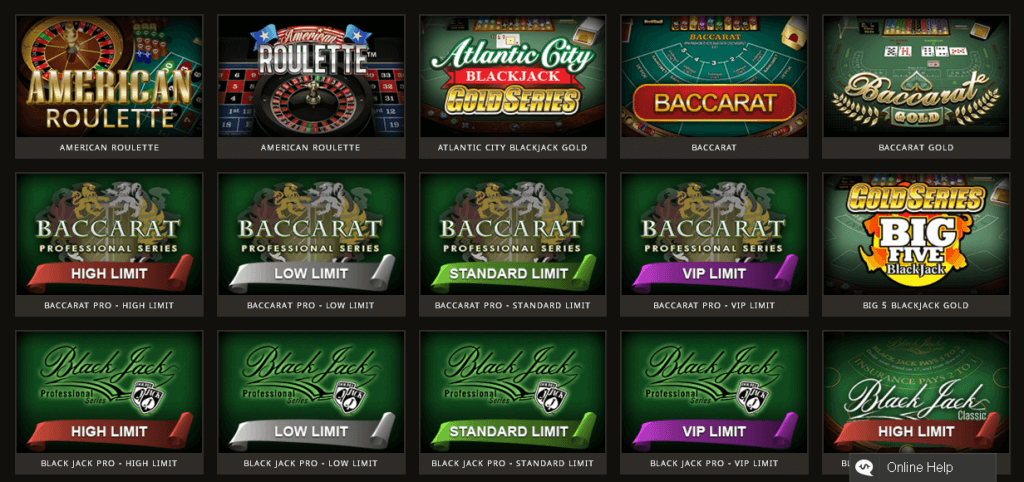Choose Baccarat Professional Series High Limit
1024x482 pixels.
point(109,234)
